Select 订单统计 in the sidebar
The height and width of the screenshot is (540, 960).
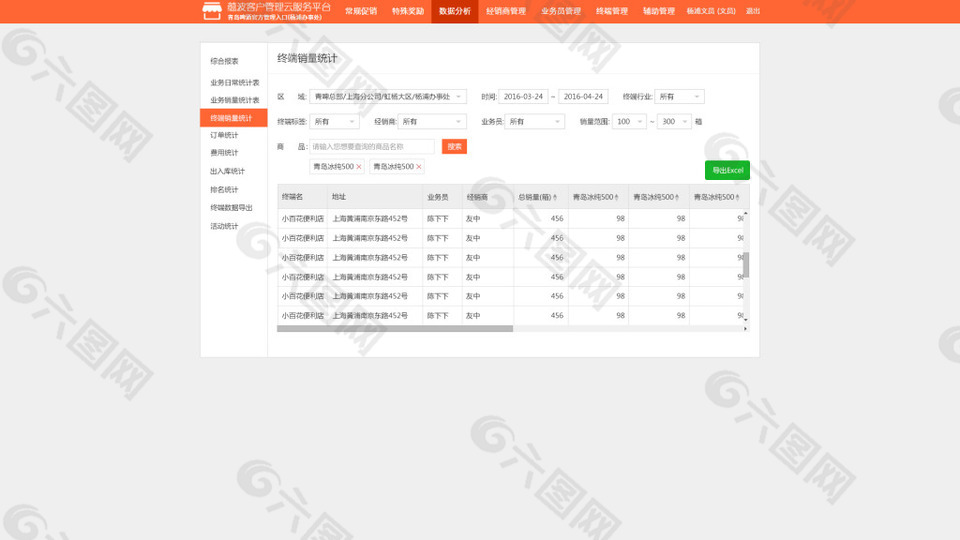pos(224,135)
